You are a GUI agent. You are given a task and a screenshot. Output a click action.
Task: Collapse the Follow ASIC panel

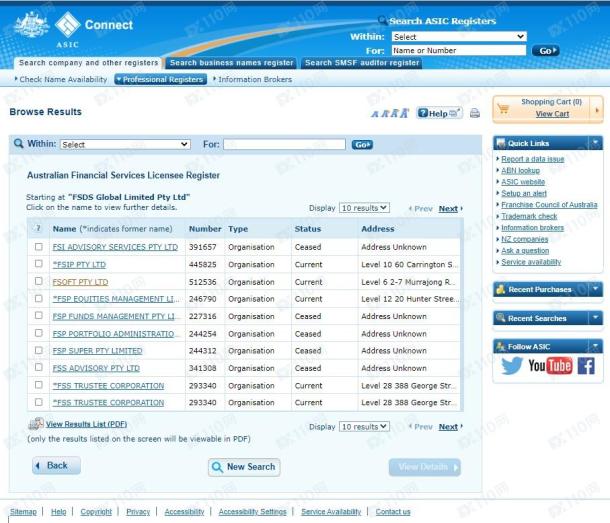595,346
